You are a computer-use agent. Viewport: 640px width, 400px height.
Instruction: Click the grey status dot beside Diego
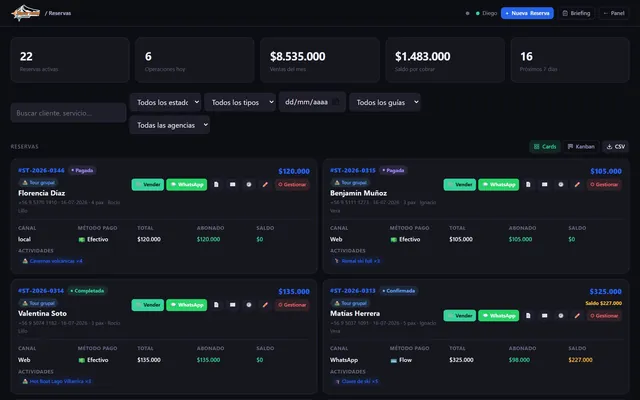[467, 13]
